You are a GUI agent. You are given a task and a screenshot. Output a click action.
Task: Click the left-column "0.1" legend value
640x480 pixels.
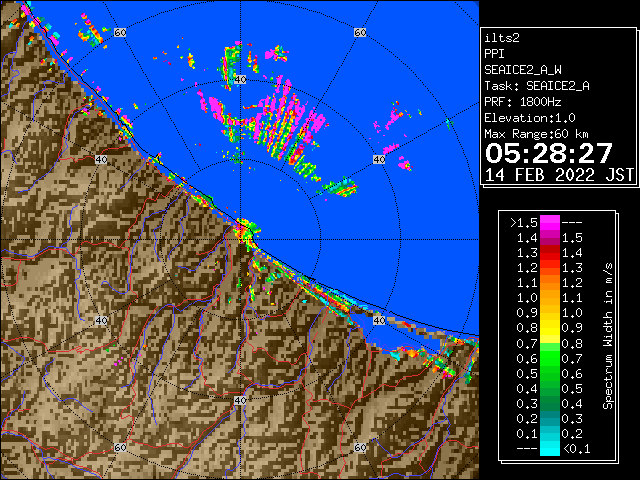(x=527, y=434)
